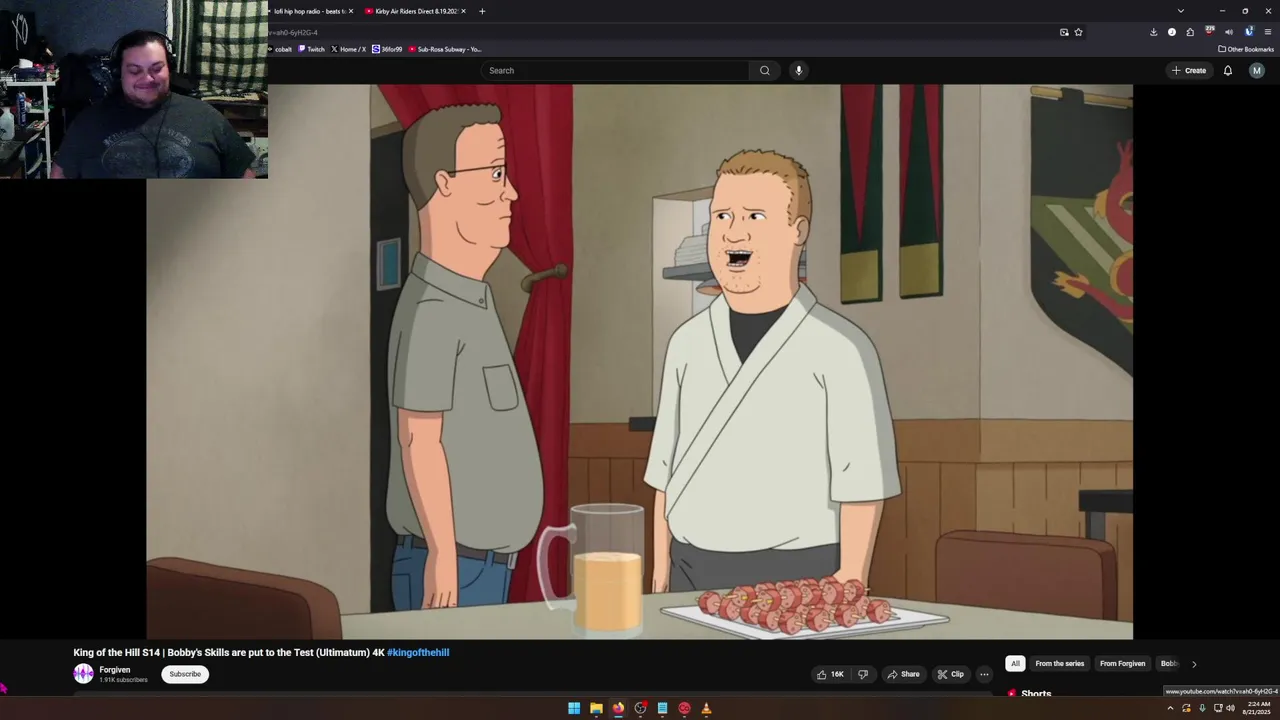Open the list all tabs dropdown
Image resolution: width=1280 pixels, height=720 pixels.
coord(1181,11)
